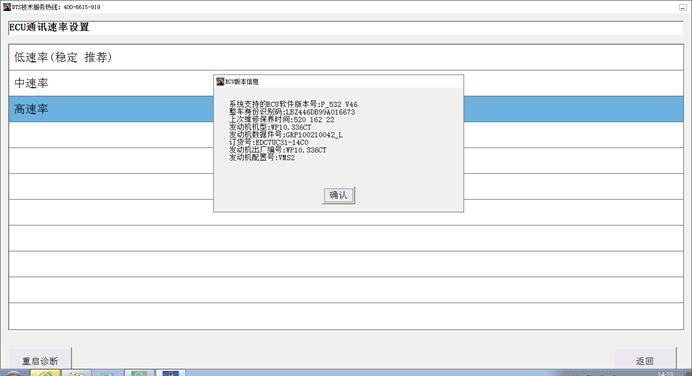The image size is (692, 376).
Task: Click the ECU版本信息 dialog title text
Action: point(242,82)
